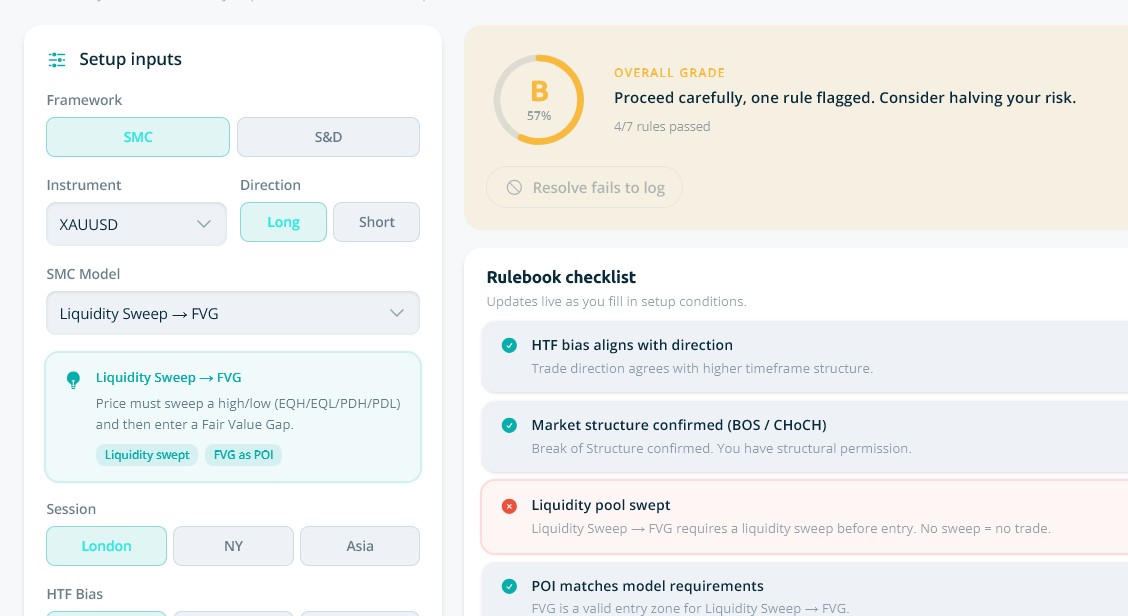Click red cross icon for Liquidity pool swept
Image resolution: width=1128 pixels, height=616 pixels.
tap(509, 506)
